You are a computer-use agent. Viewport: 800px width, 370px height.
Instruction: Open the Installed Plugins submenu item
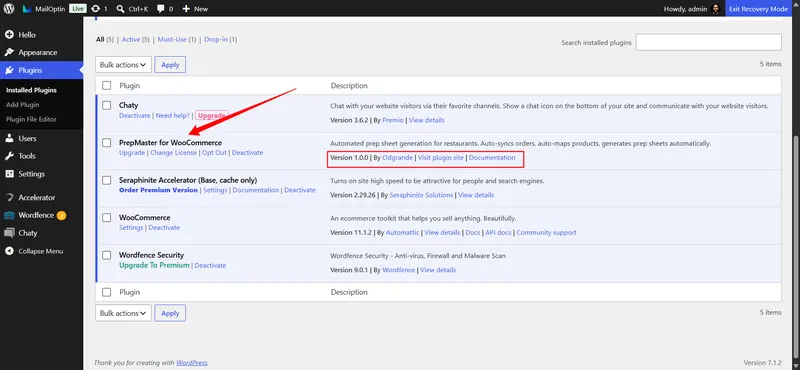tap(31, 90)
